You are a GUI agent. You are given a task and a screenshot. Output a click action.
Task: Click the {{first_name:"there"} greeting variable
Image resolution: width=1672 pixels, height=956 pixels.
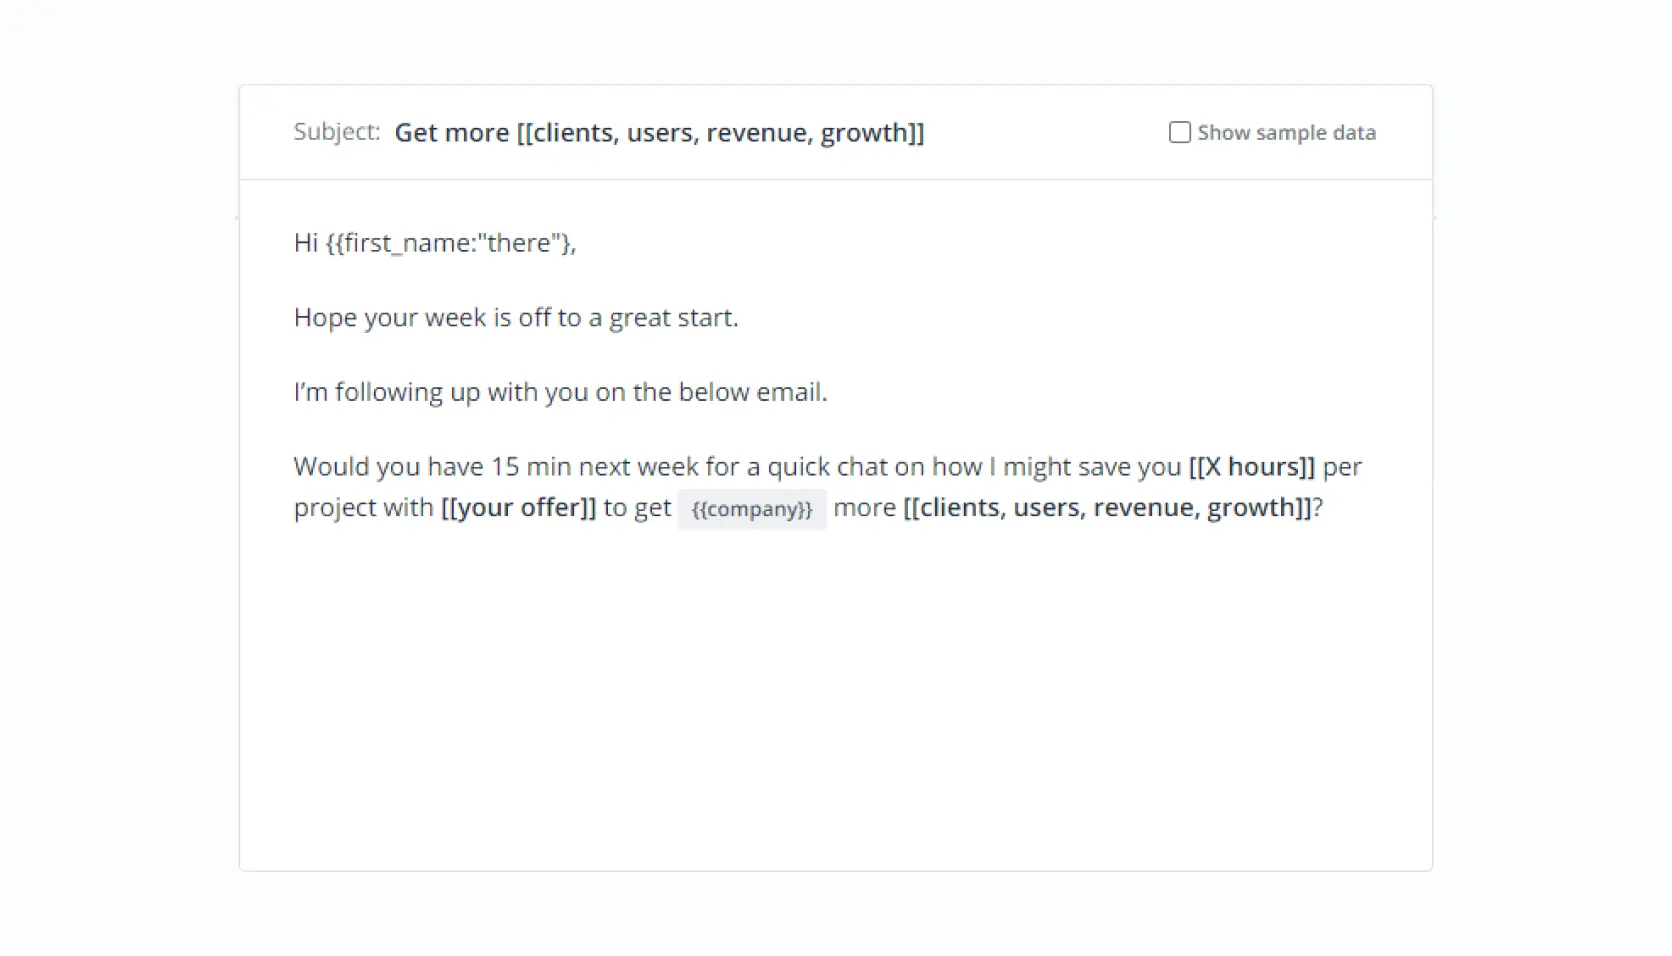(x=448, y=243)
